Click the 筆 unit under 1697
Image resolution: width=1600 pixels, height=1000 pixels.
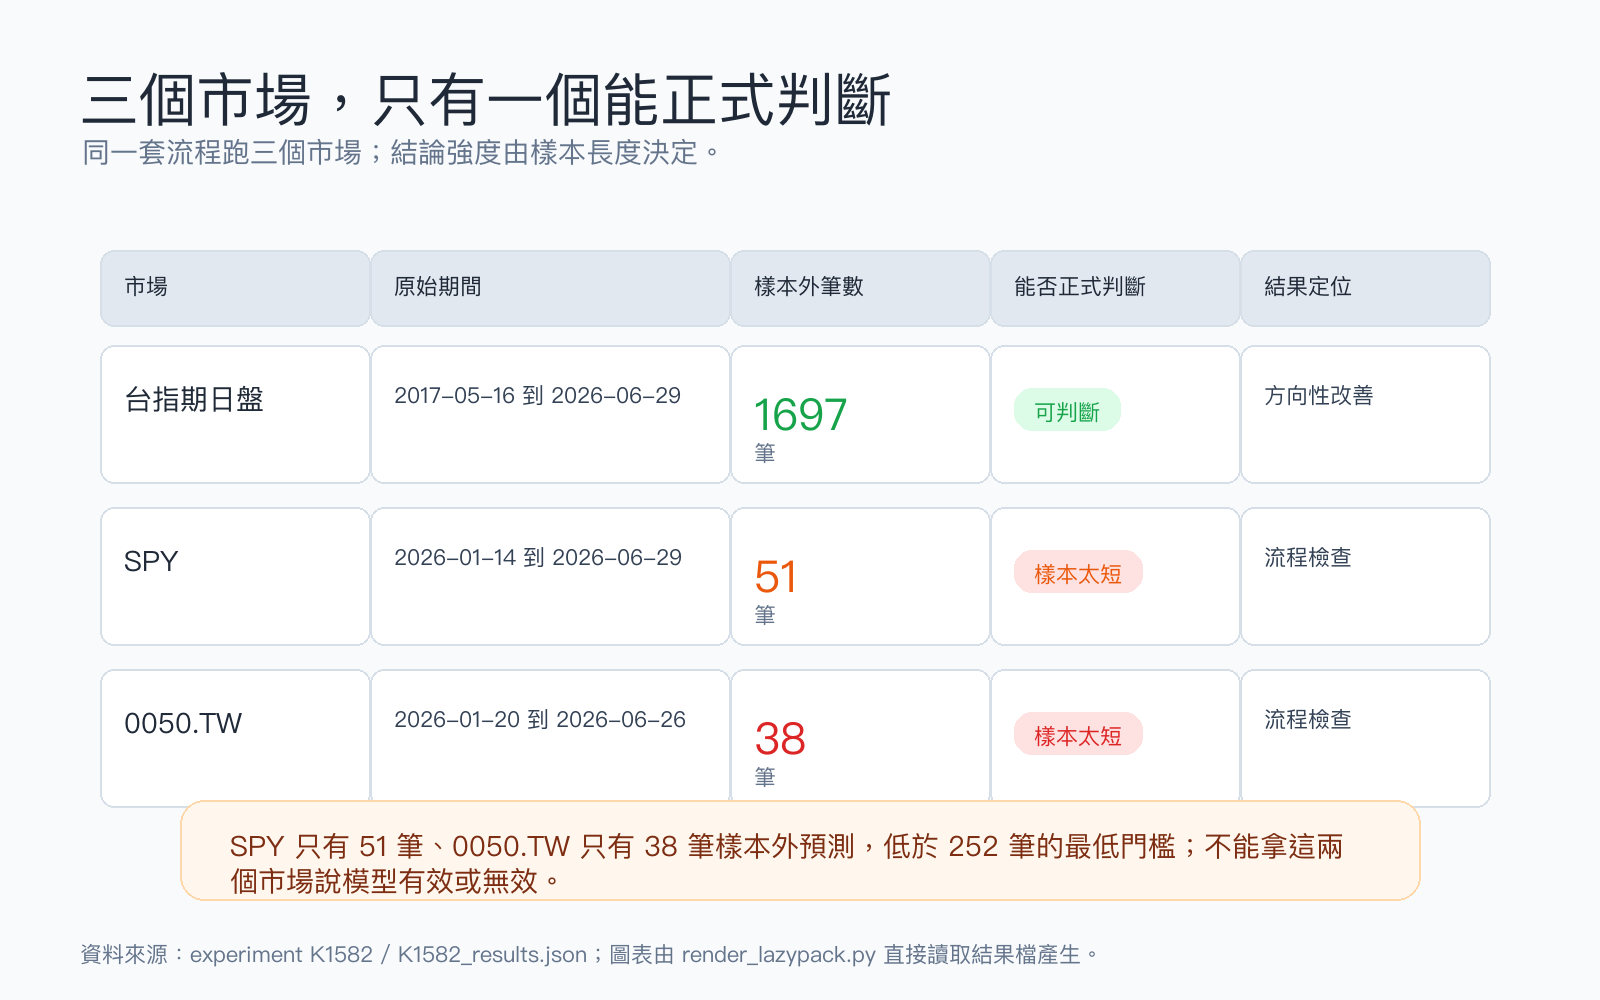(x=765, y=454)
